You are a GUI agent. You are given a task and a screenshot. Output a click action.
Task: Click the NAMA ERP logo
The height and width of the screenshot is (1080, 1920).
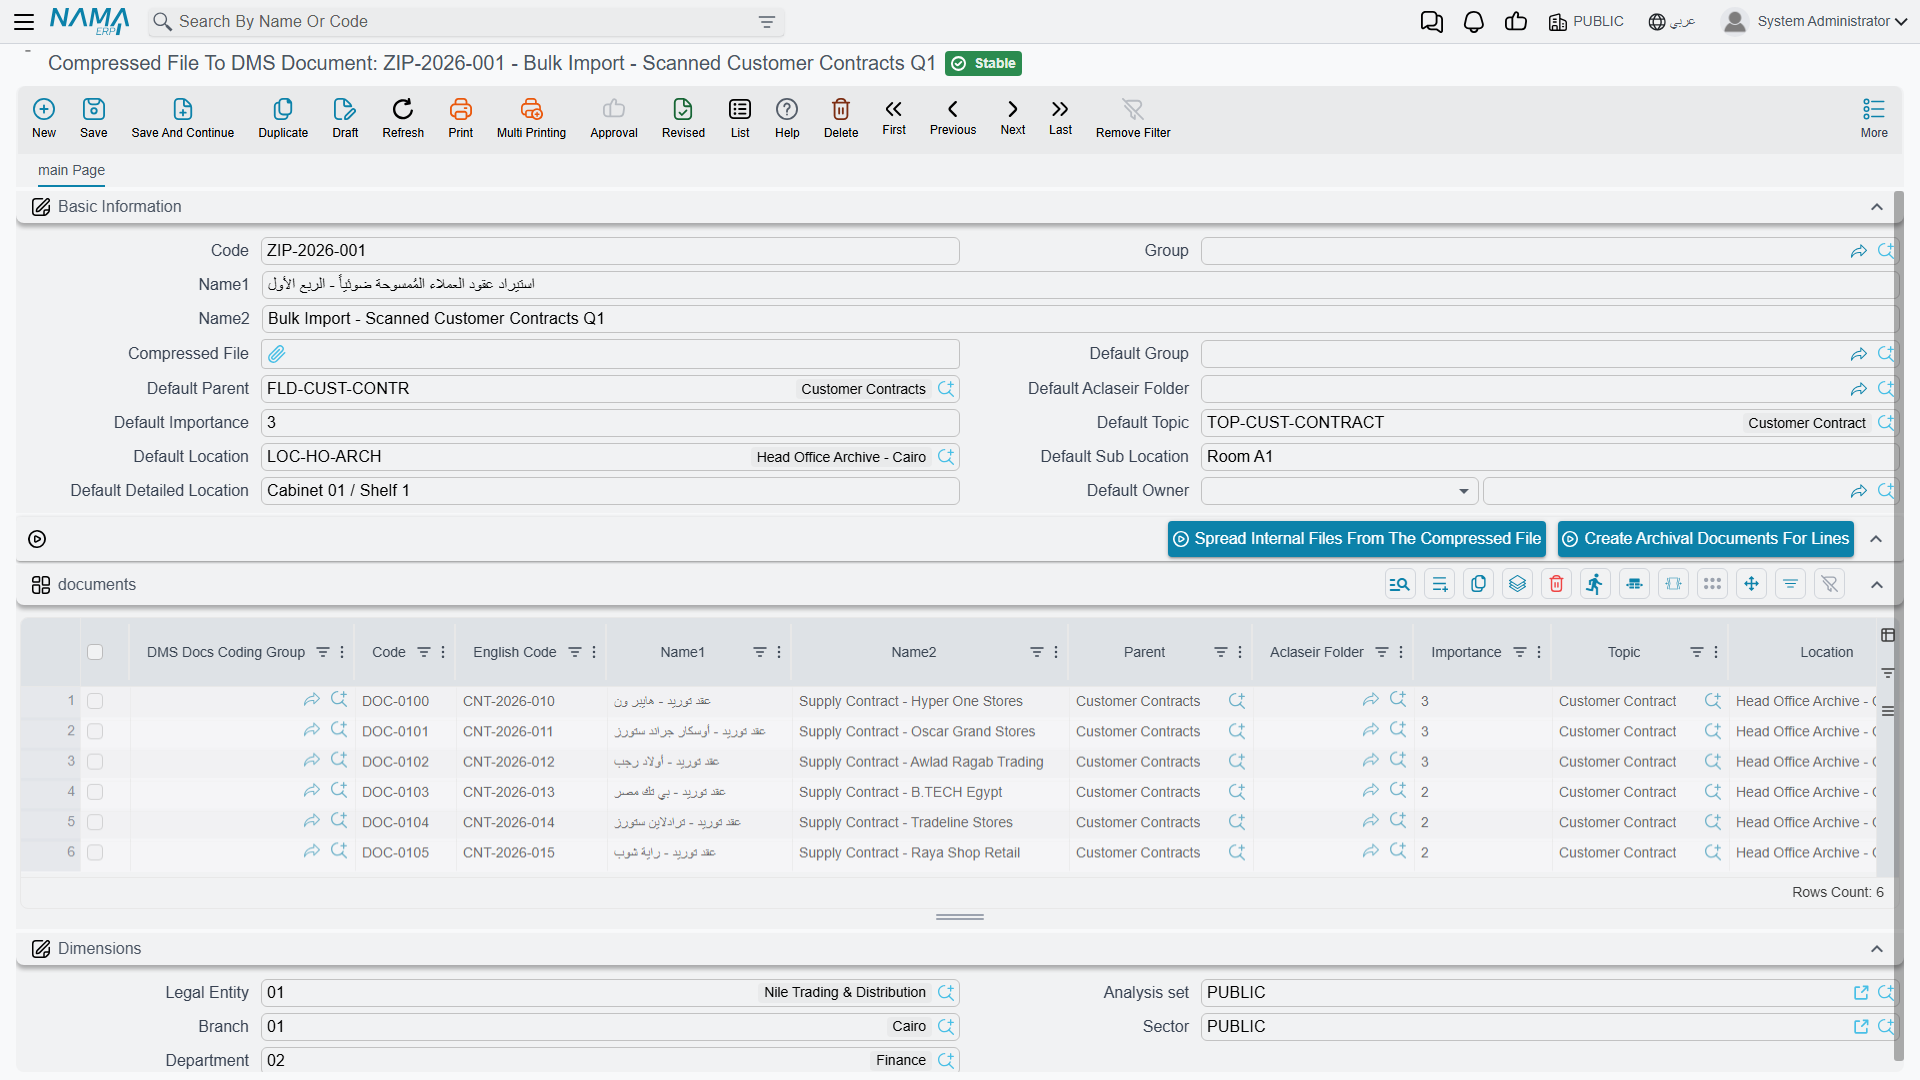point(89,21)
